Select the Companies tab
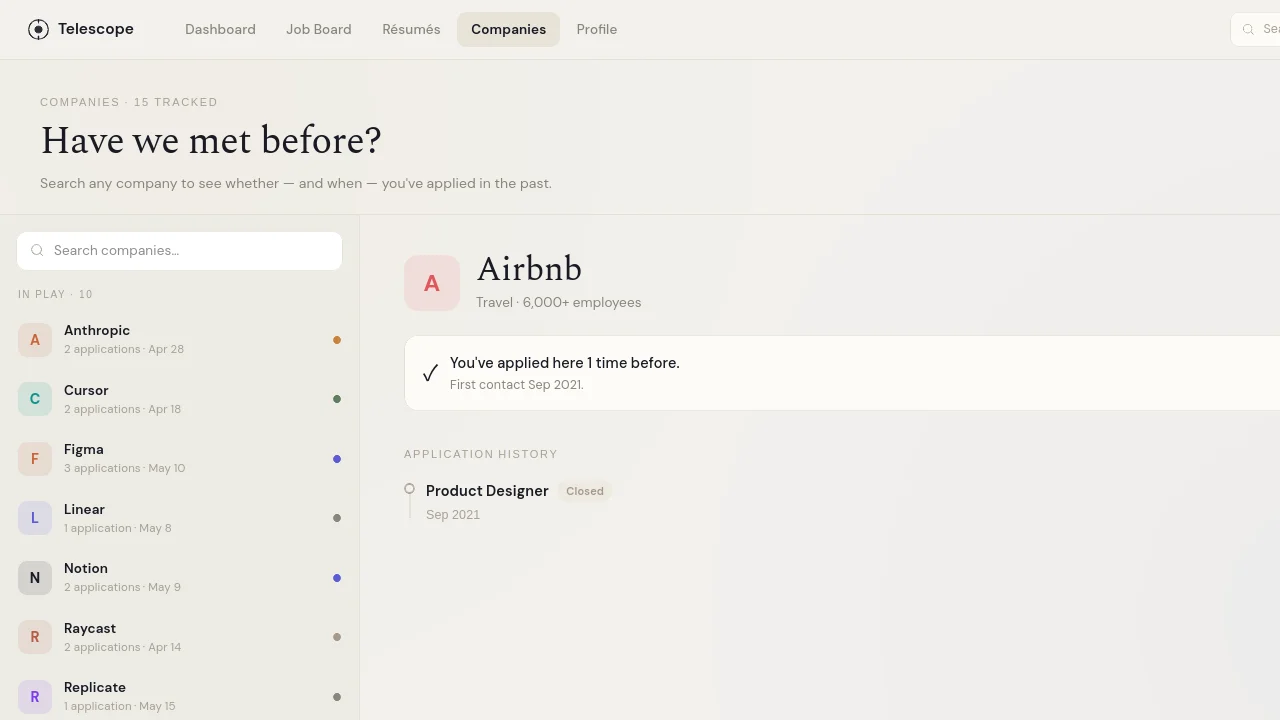 tap(508, 29)
